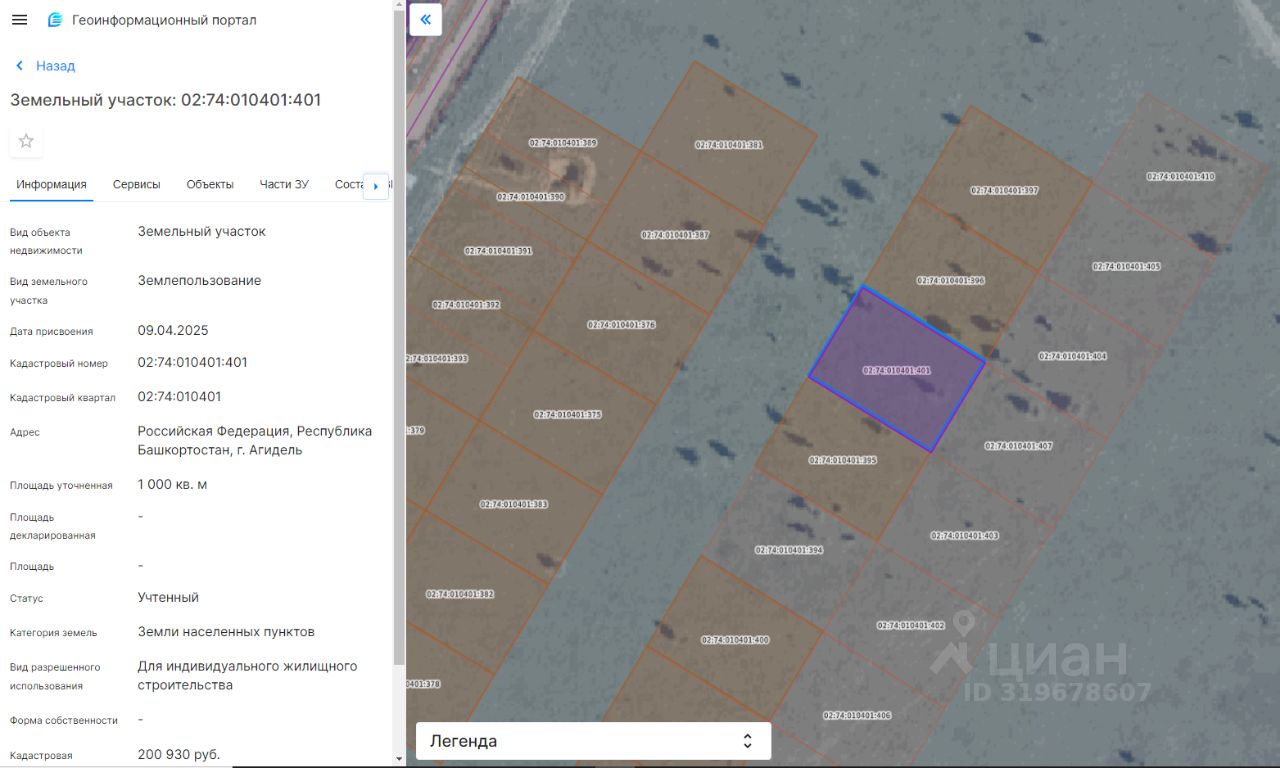Screen dimensions: 1280x768
Task: Select parcel 02:74:010401:407 on map
Action: pyautogui.click(x=1018, y=446)
